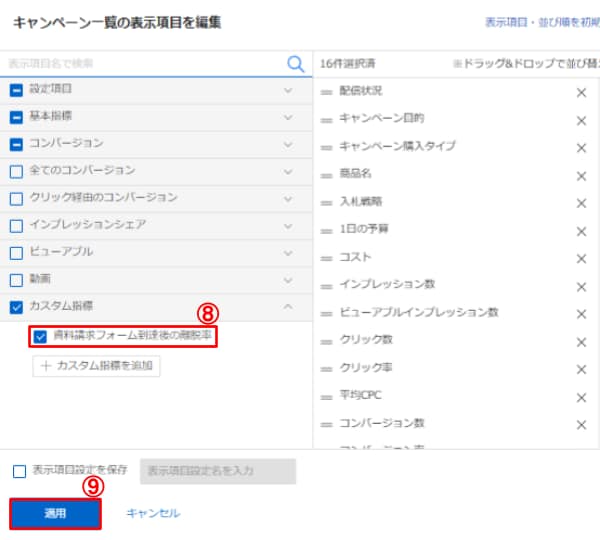Screen dimensions: 600x540
Task: Remove 配信状況 with its X icon
Action: (x=581, y=93)
